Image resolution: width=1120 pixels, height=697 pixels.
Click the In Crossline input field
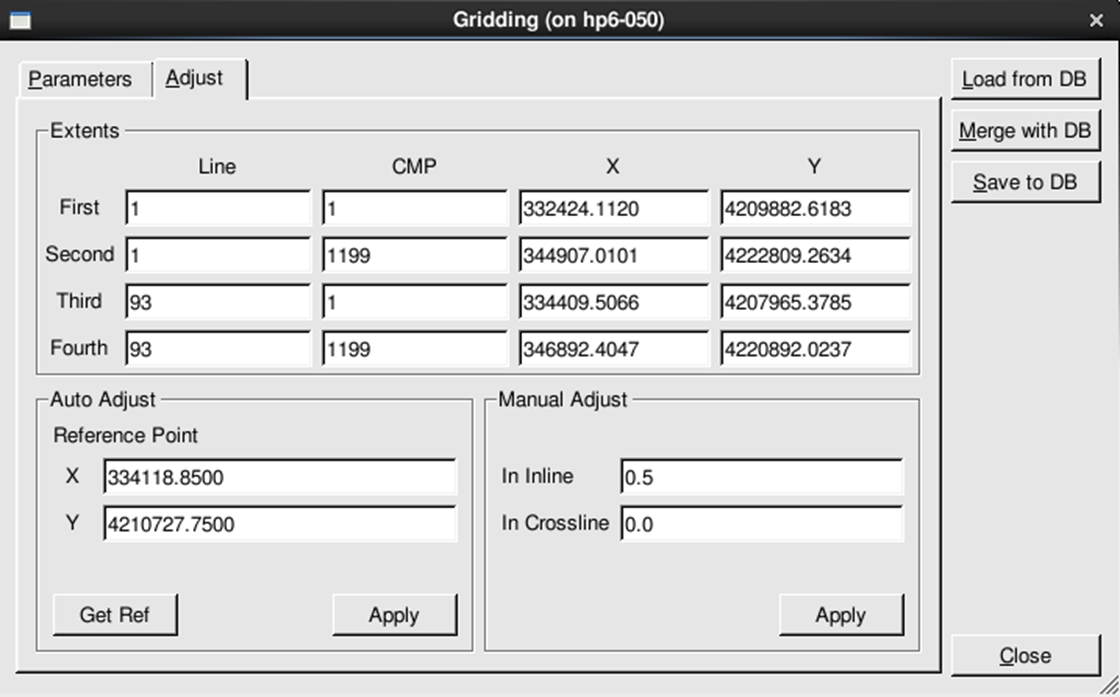coord(760,524)
